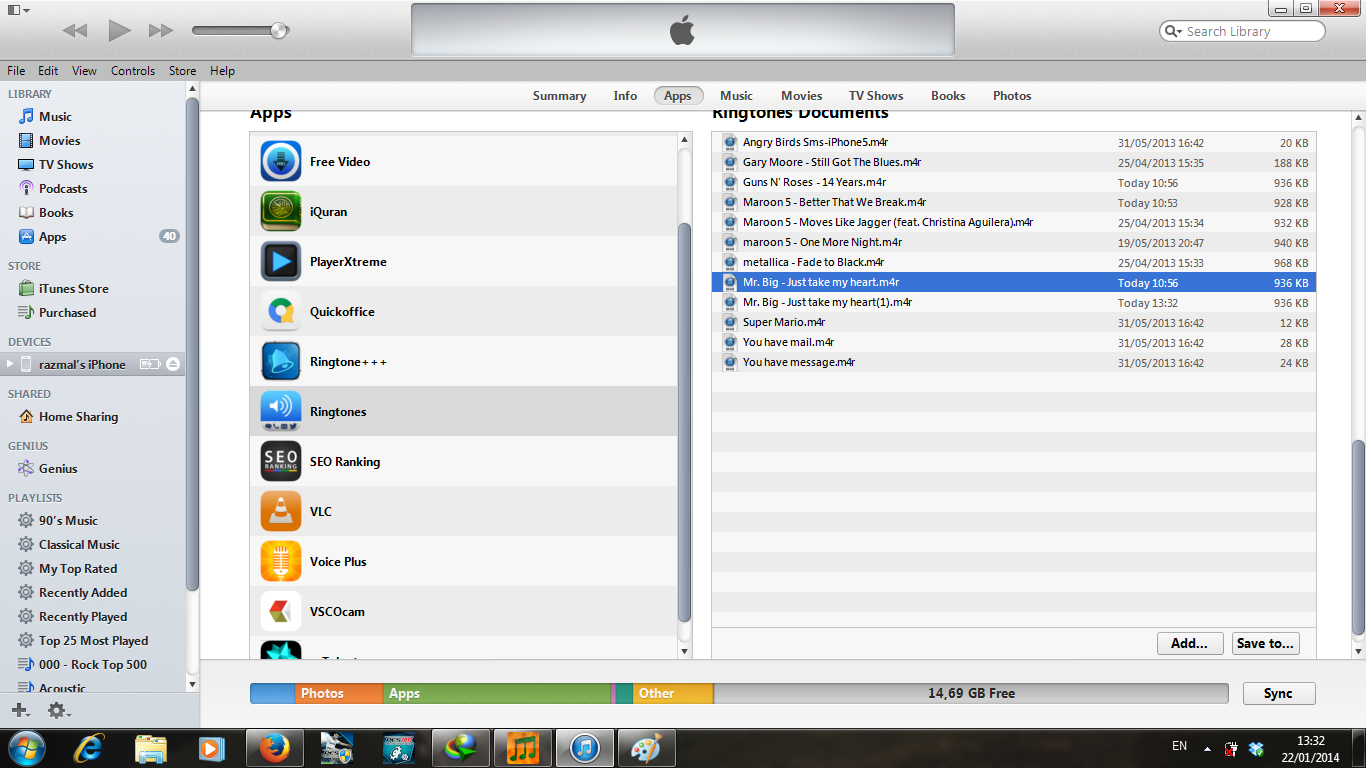Select the VSCOcam app icon
The image size is (1366, 768).
[x=281, y=611]
